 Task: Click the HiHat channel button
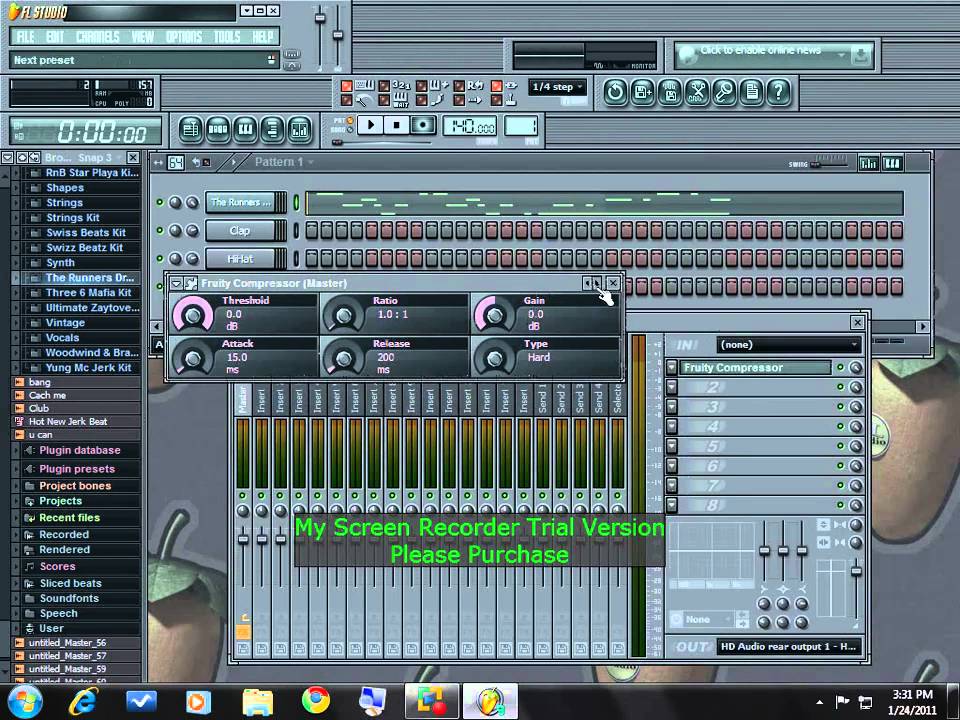point(241,259)
